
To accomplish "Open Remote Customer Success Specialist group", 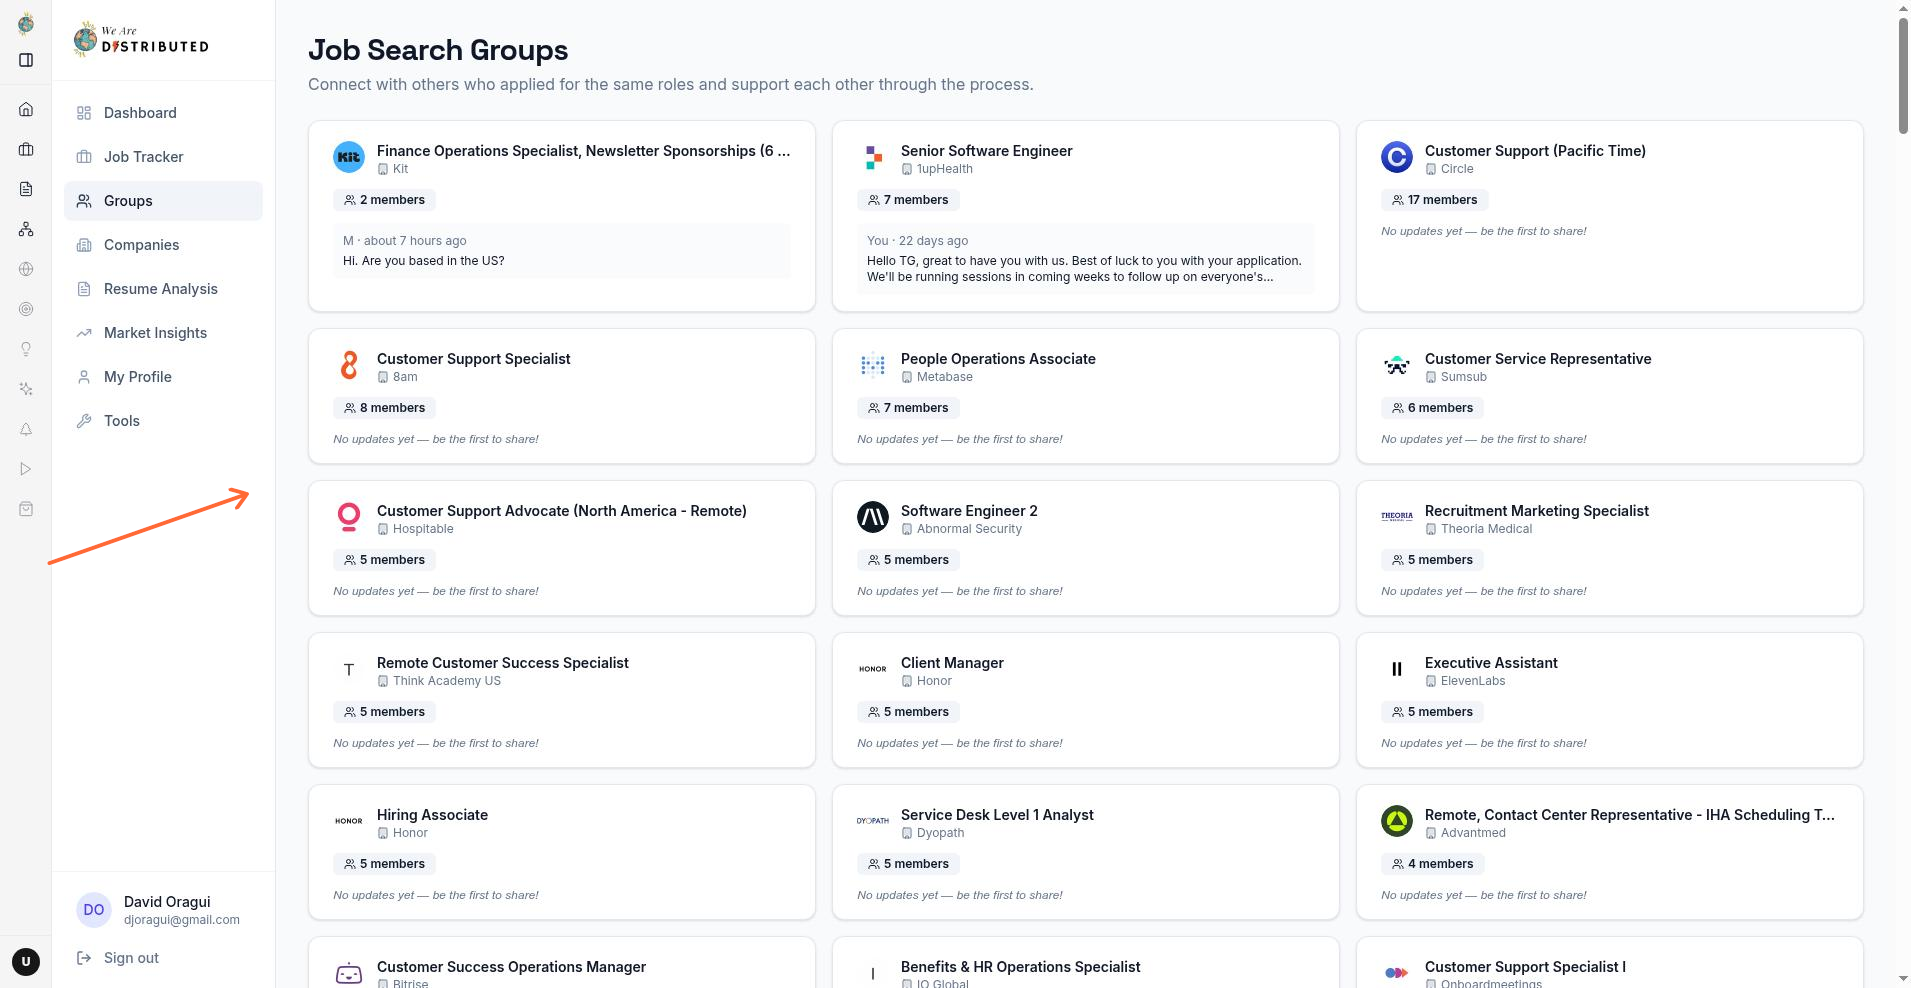I will [x=502, y=663].
